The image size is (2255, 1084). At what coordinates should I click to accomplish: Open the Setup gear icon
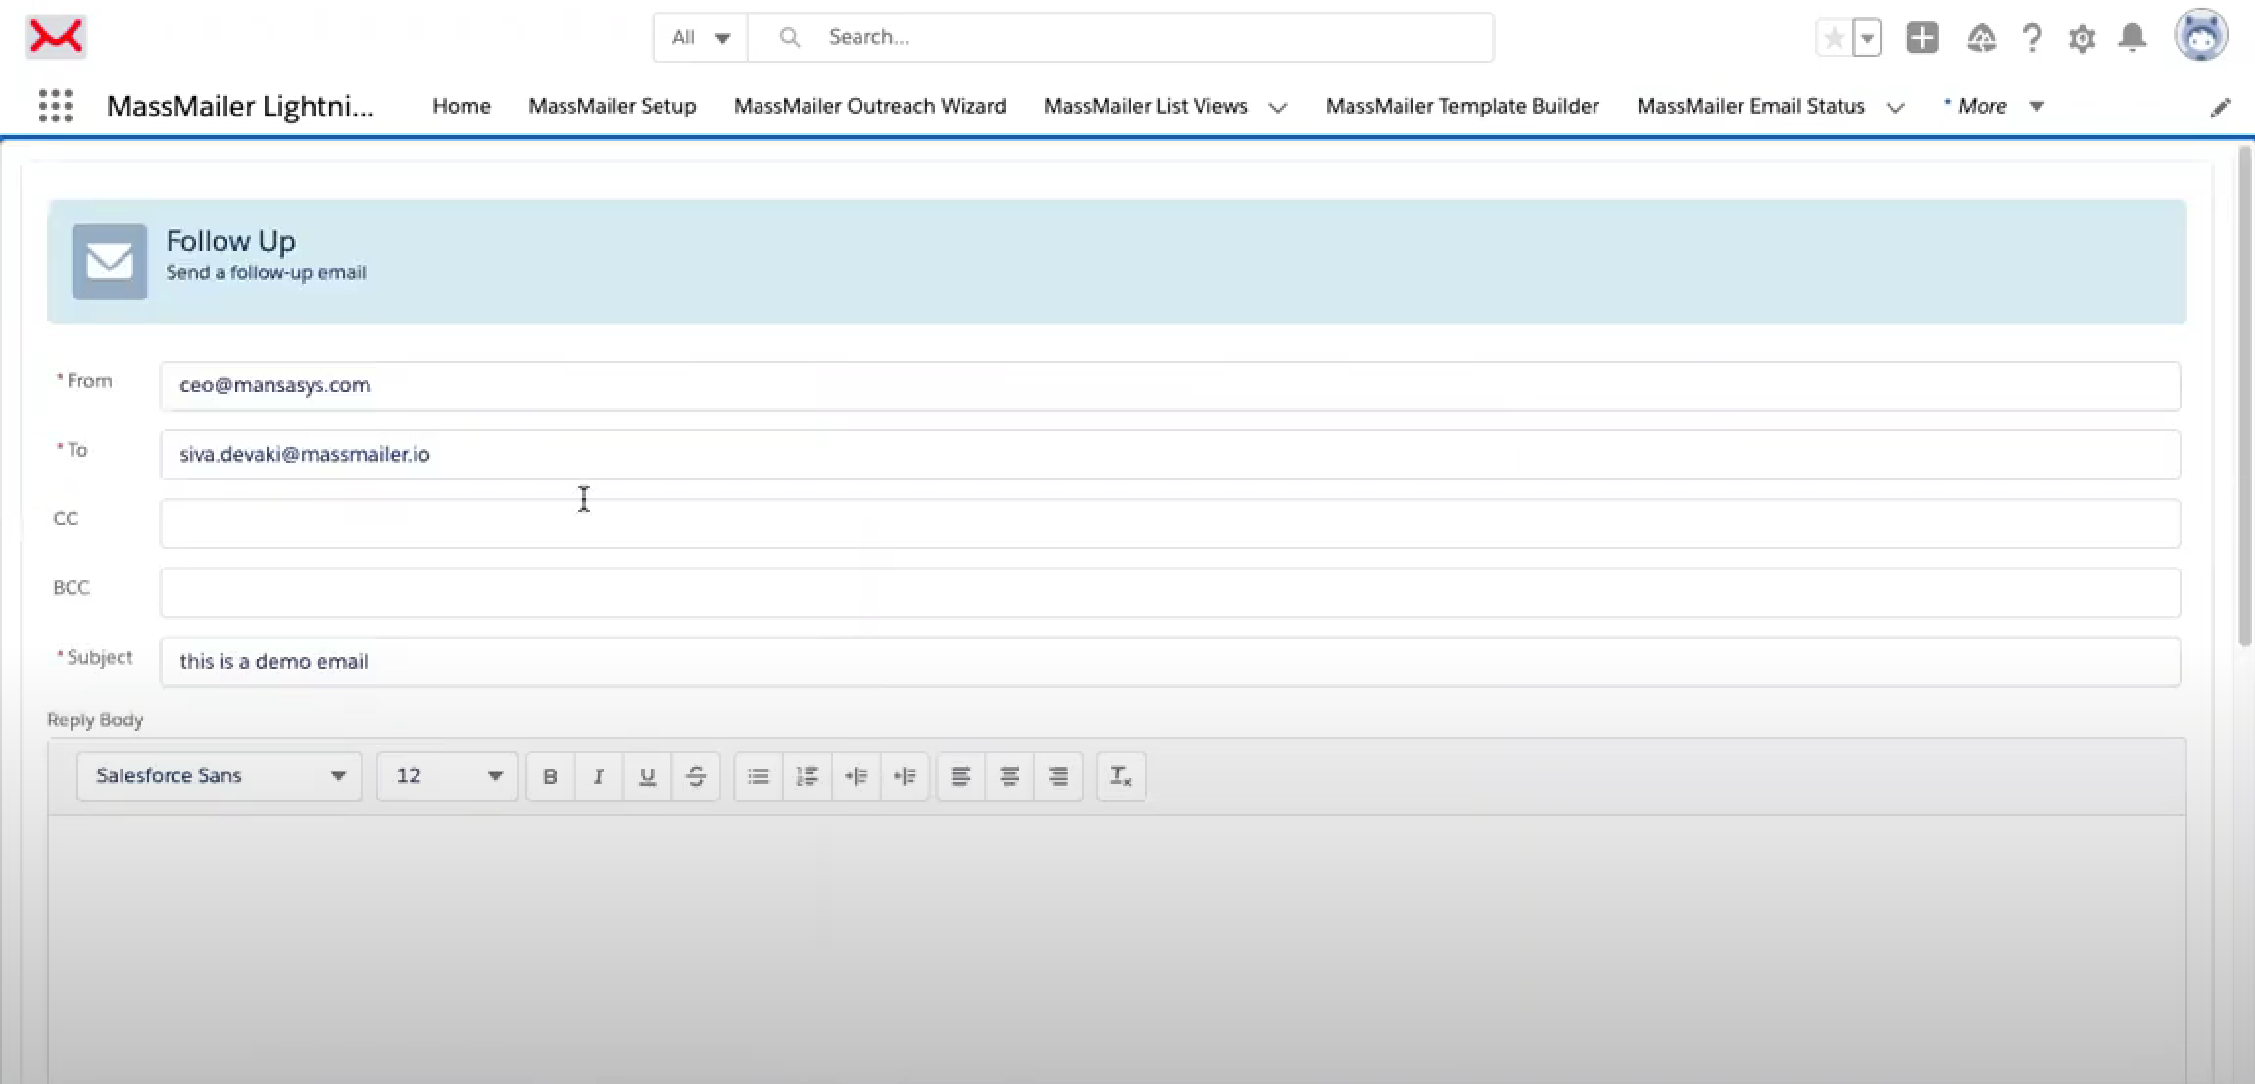[2082, 38]
